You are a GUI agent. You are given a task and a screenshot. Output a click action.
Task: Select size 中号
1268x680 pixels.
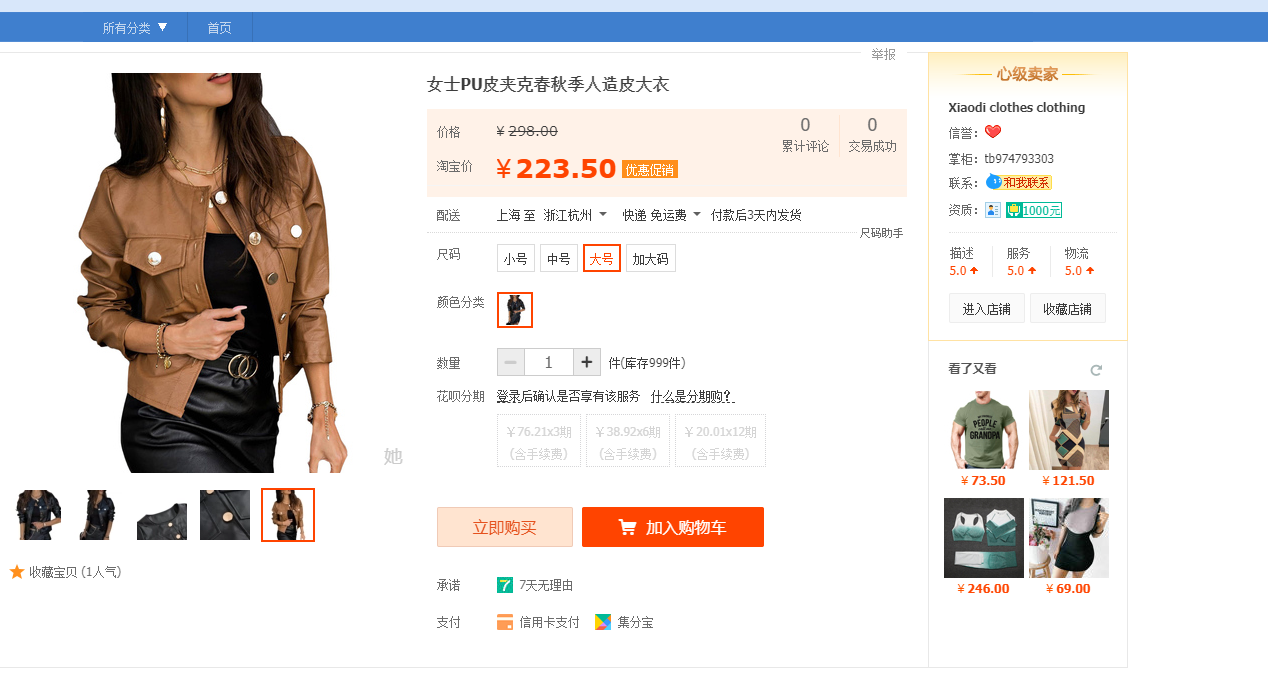(x=559, y=258)
